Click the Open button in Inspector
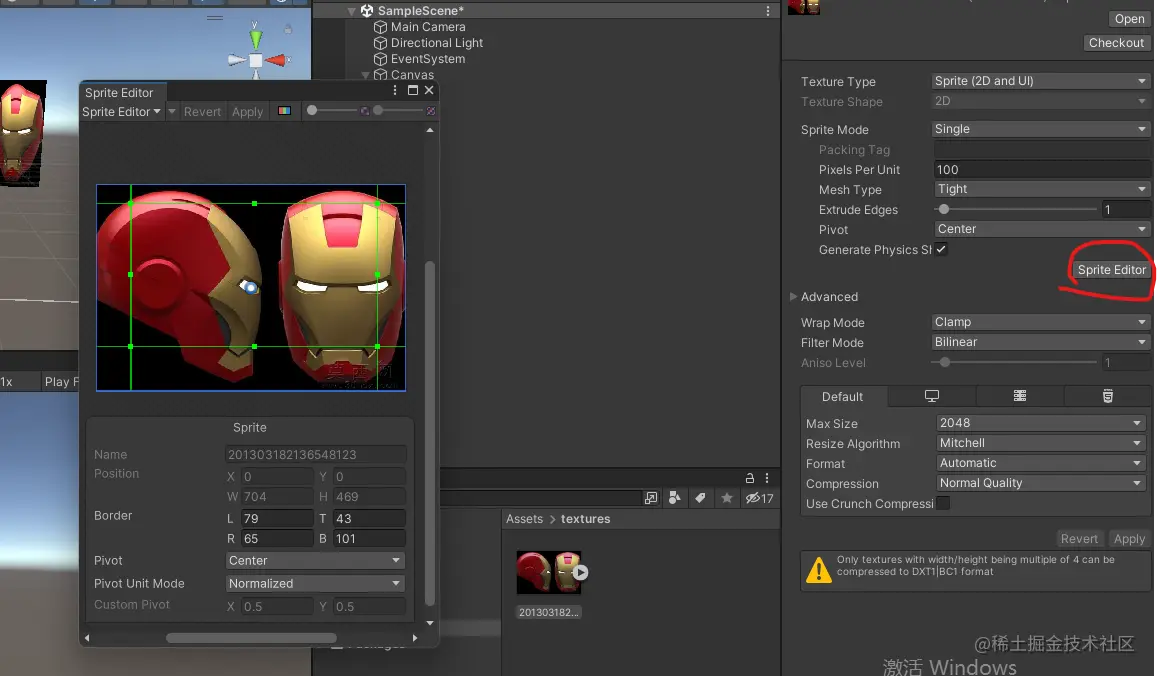Screen dimensions: 1157x676 (x=1129, y=19)
